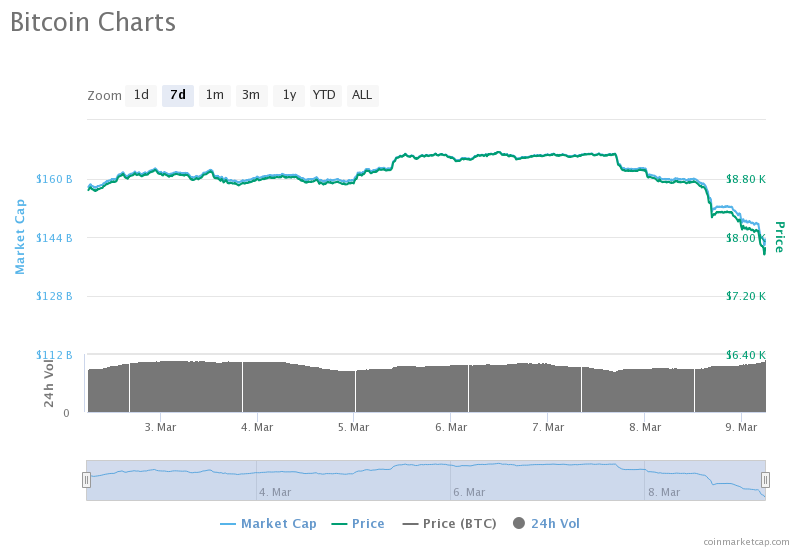Set zoom range to 1d
The height and width of the screenshot is (550, 800).
tap(141, 95)
